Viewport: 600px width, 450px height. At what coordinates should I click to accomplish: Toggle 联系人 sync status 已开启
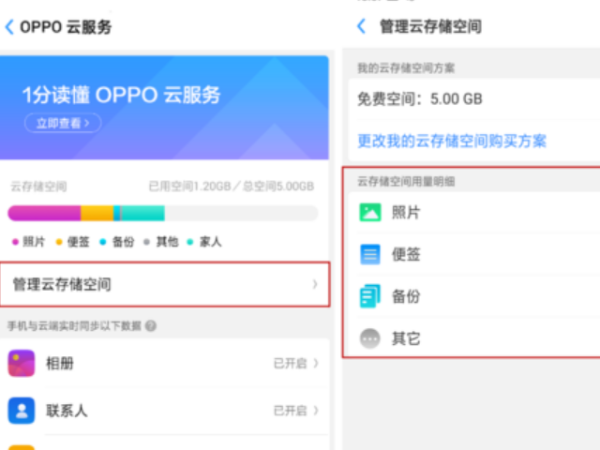tap(290, 410)
